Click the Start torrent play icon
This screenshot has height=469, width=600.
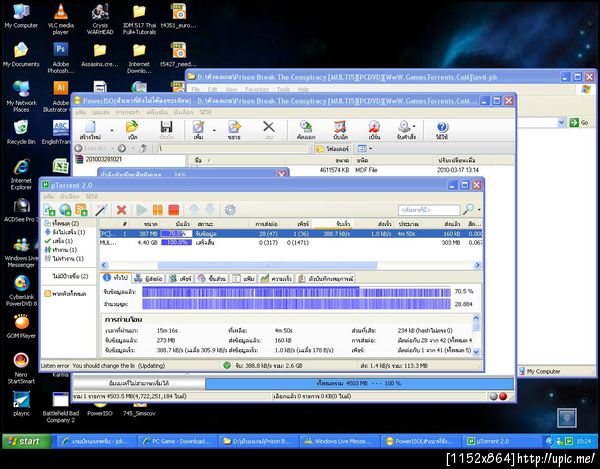(x=142, y=210)
